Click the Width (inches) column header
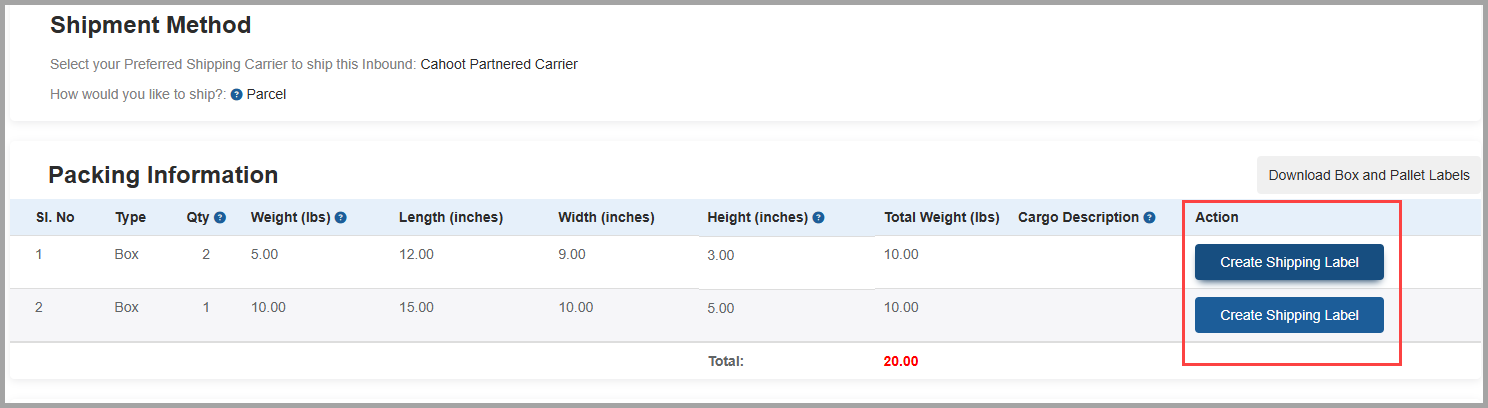 pyautogui.click(x=606, y=217)
